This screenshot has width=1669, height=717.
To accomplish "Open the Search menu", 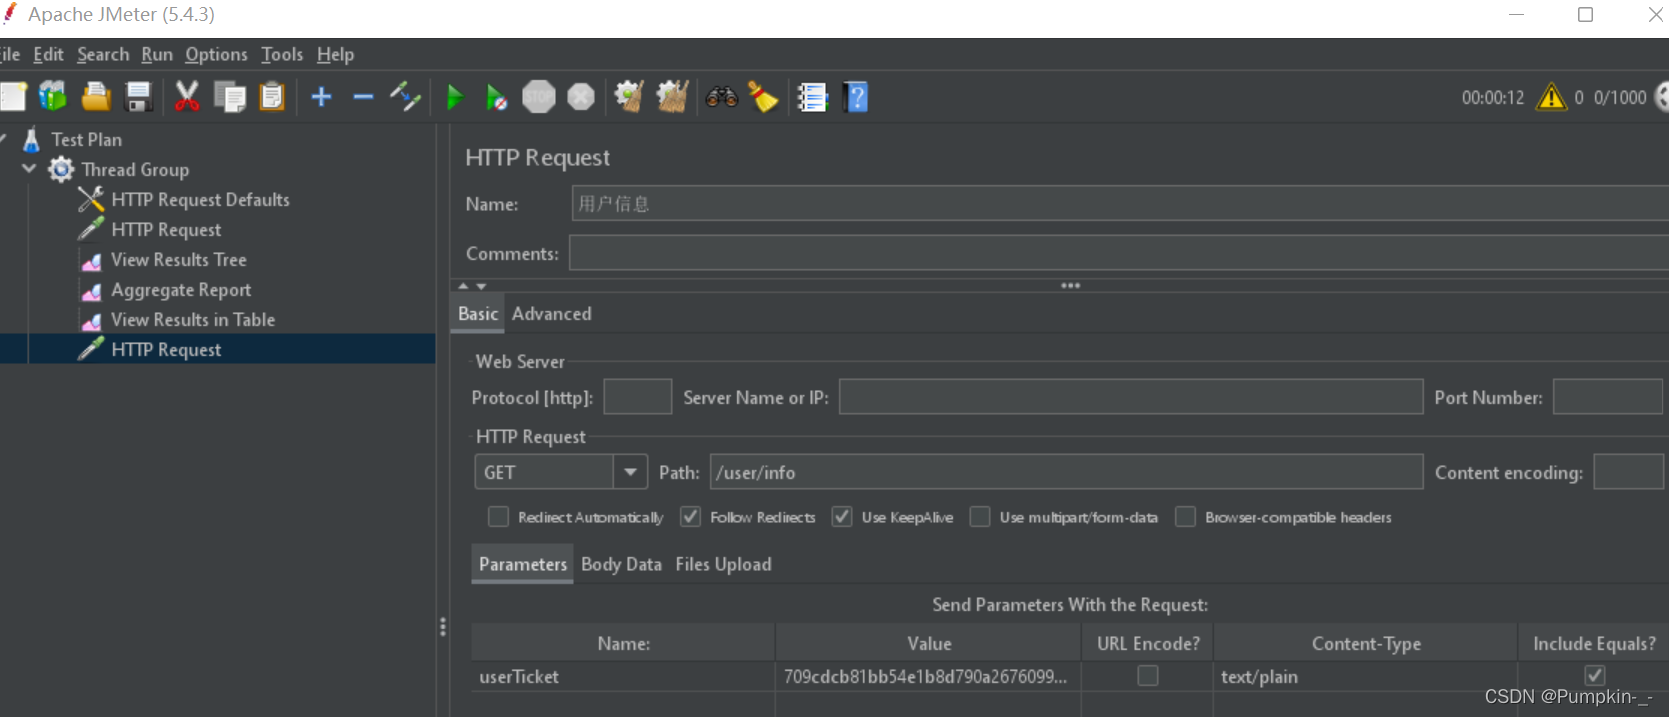I will tap(103, 54).
